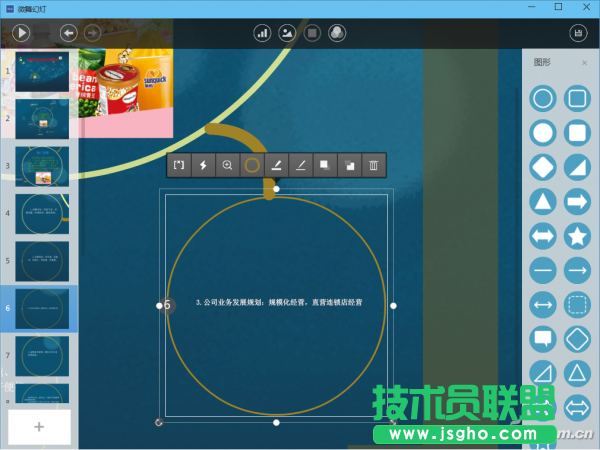
Task: Select slide 3 thumbnail
Action: point(41,166)
